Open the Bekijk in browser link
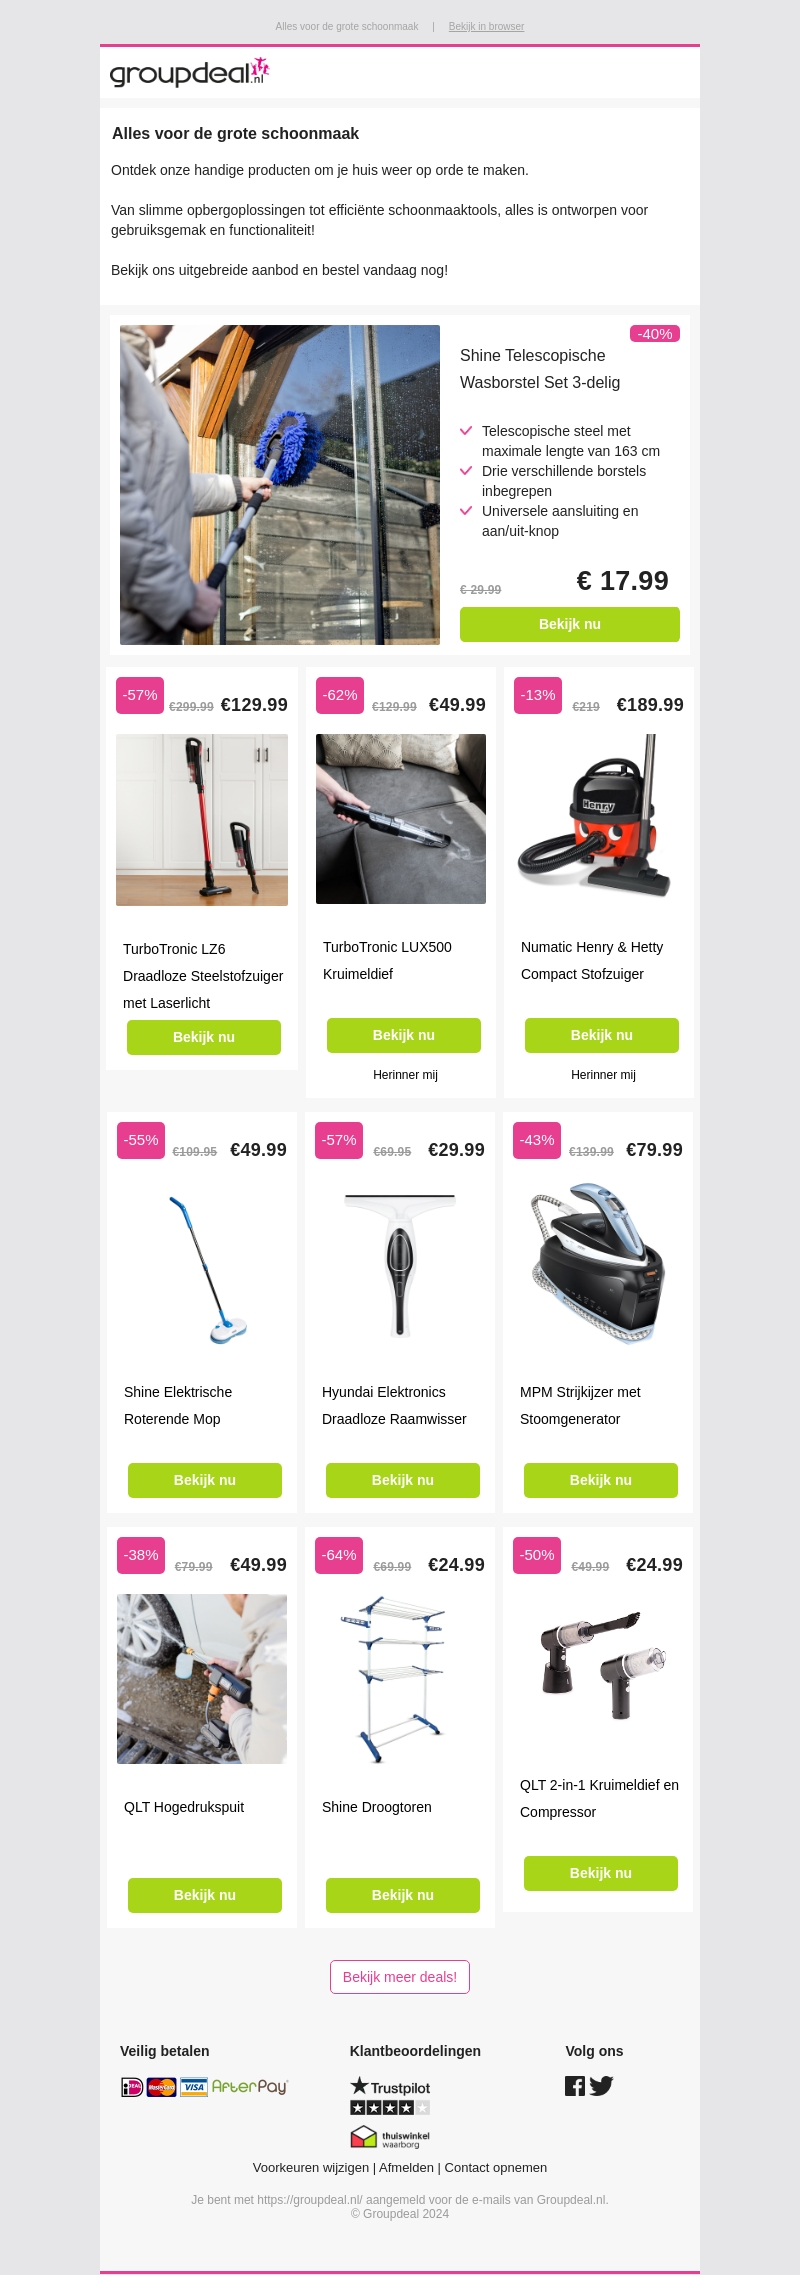 [x=486, y=27]
